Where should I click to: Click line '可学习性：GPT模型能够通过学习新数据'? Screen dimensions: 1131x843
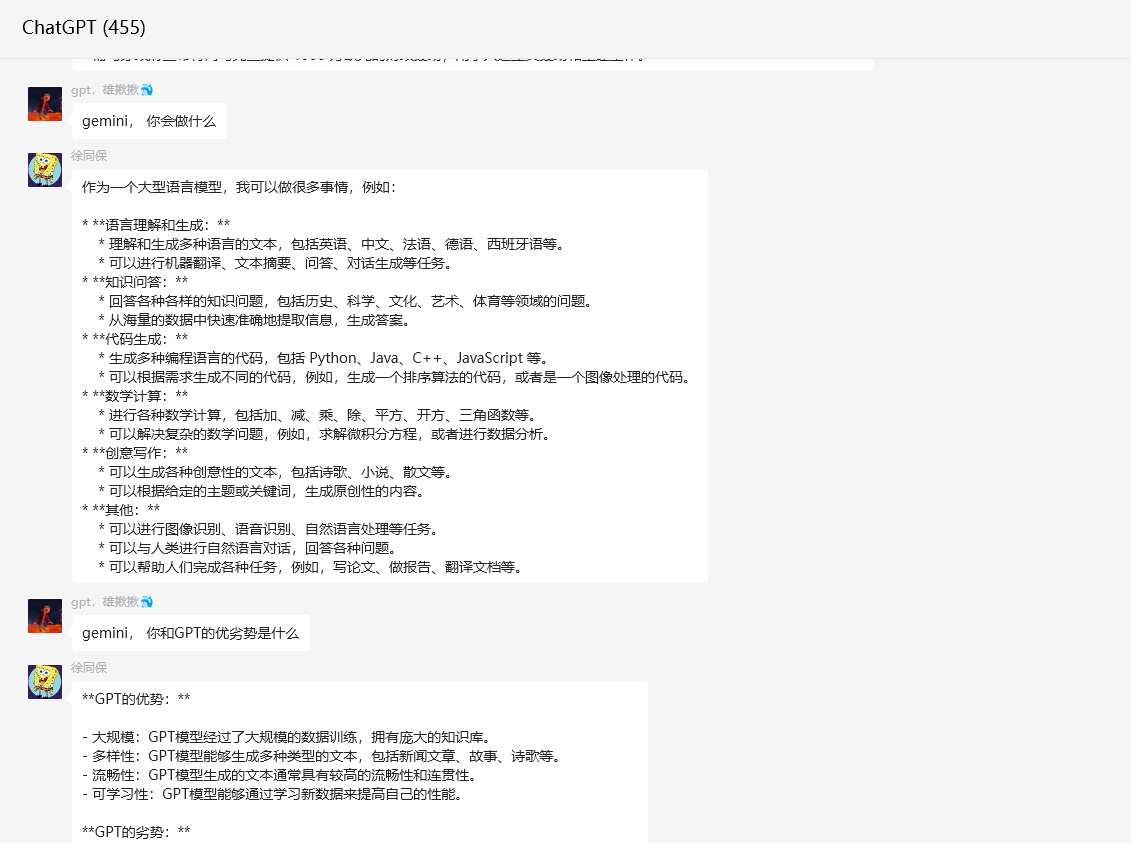point(273,794)
